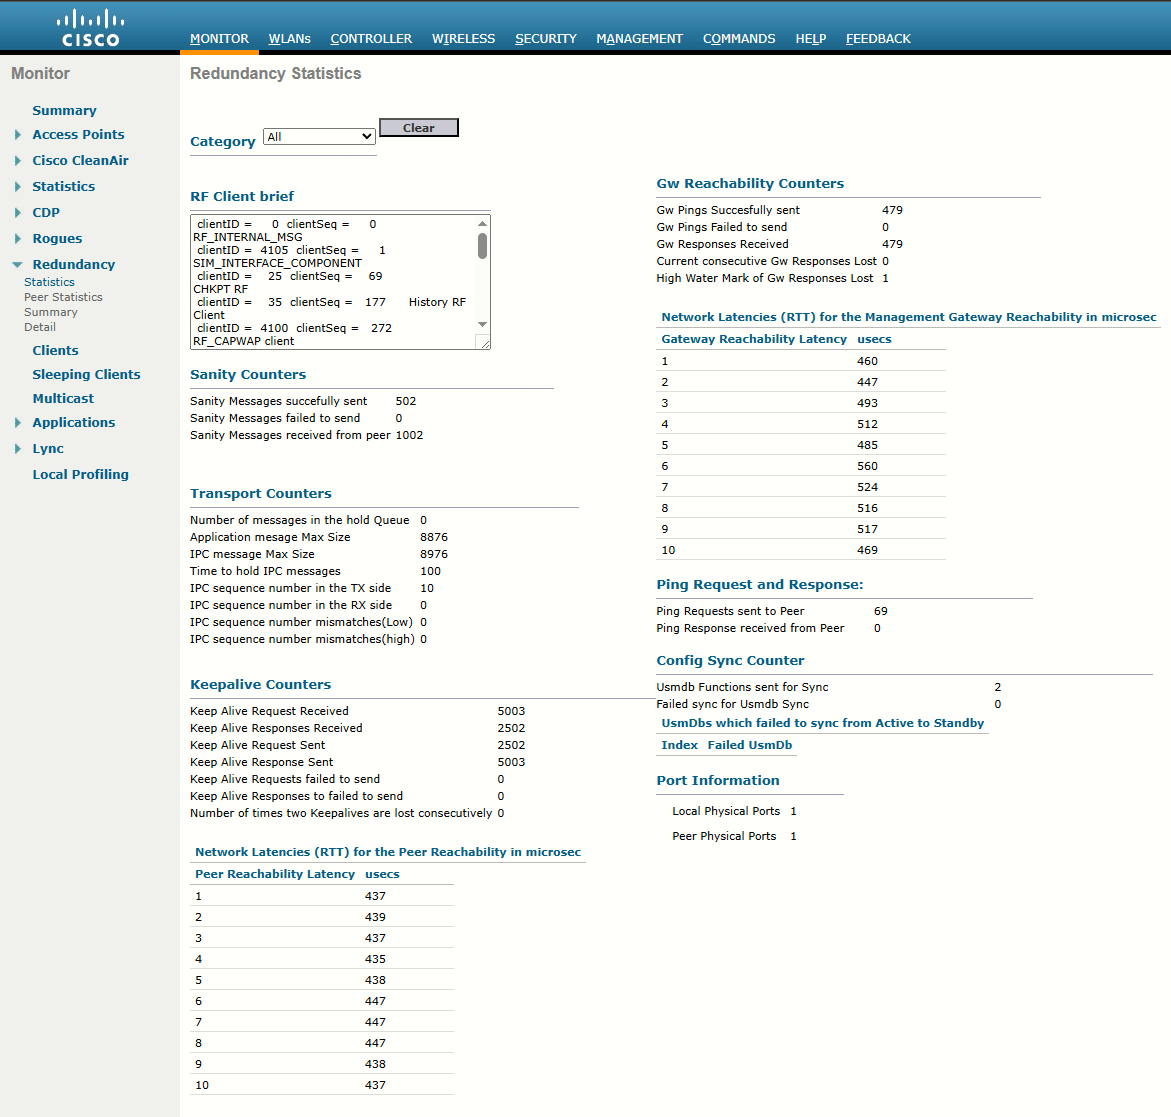Click the Cisco logo
Image resolution: width=1171 pixels, height=1117 pixels.
tap(90, 28)
